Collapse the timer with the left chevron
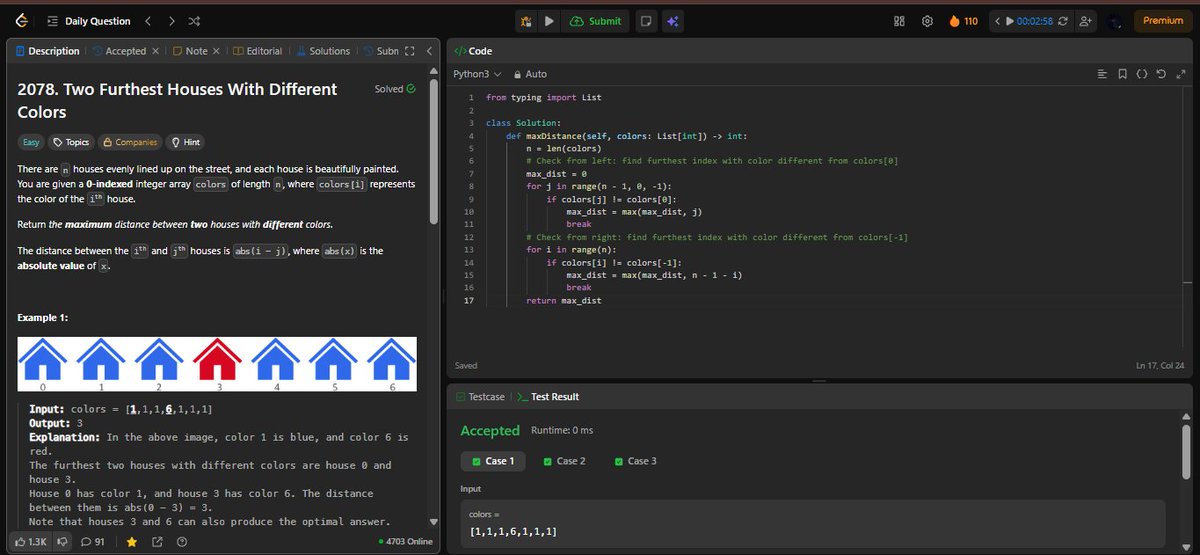This screenshot has width=1200, height=555. click(x=997, y=21)
